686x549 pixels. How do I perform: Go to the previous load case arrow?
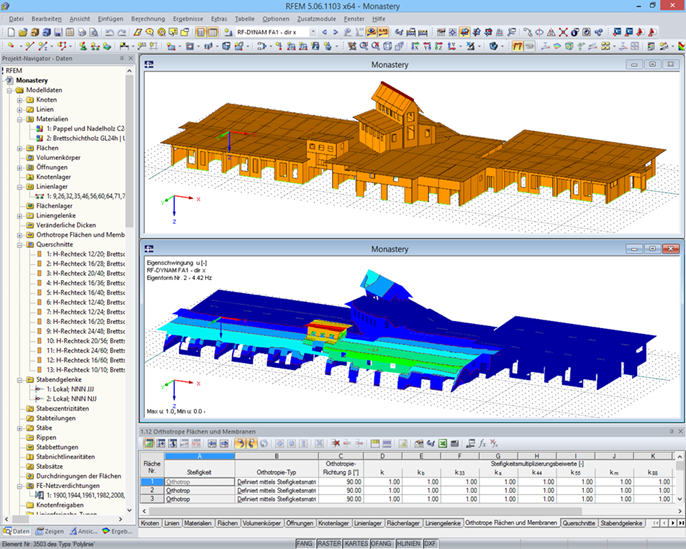324,32
